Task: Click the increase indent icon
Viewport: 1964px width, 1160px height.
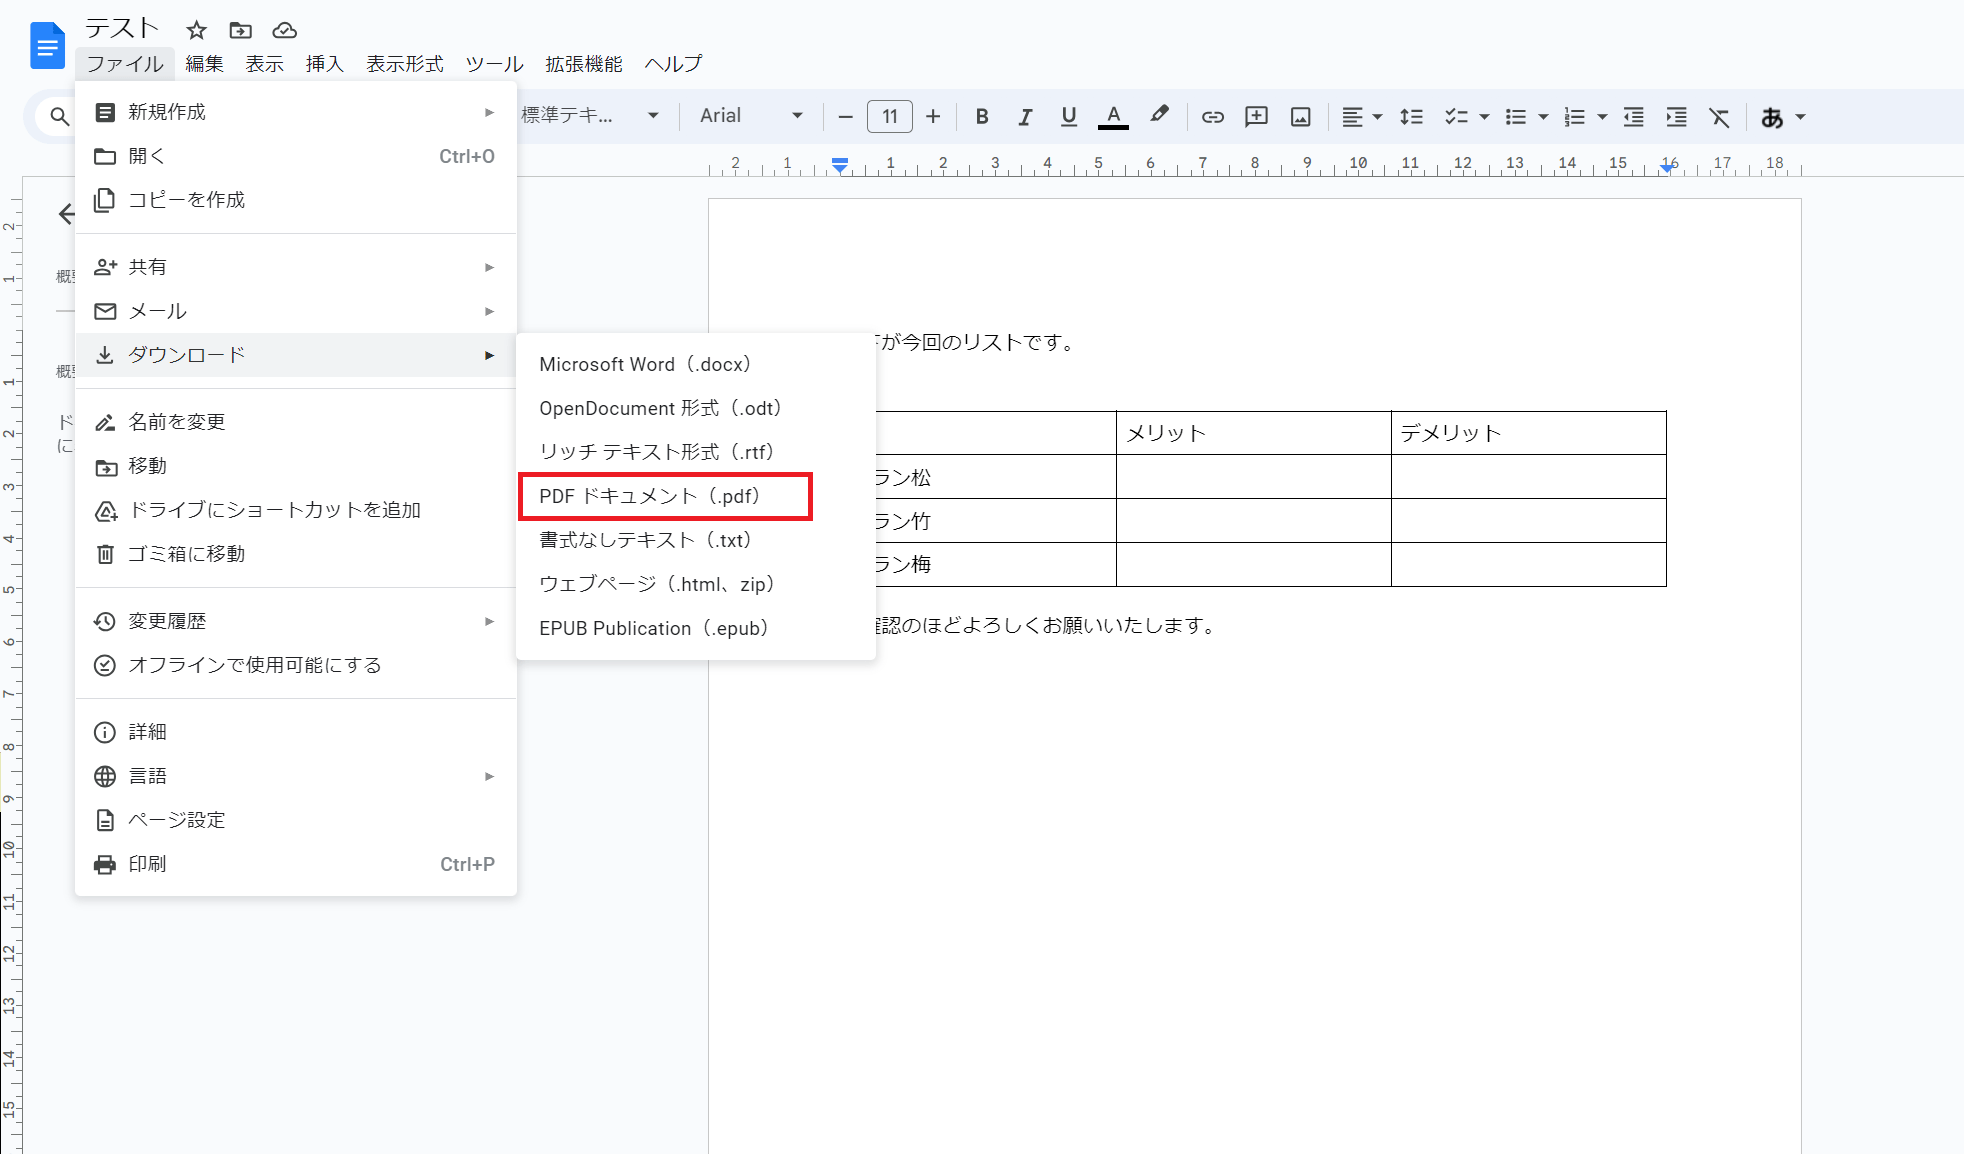Action: (x=1676, y=117)
